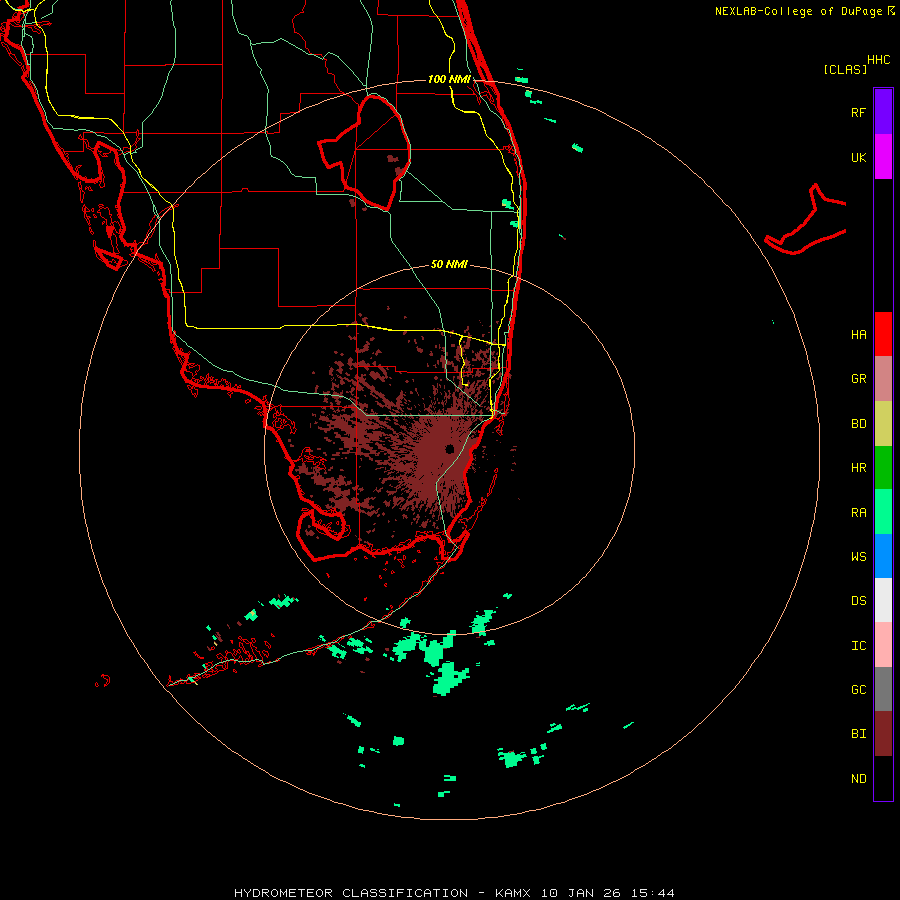This screenshot has width=900, height=900.
Task: Click the "RF" legend label
Action: (x=858, y=112)
